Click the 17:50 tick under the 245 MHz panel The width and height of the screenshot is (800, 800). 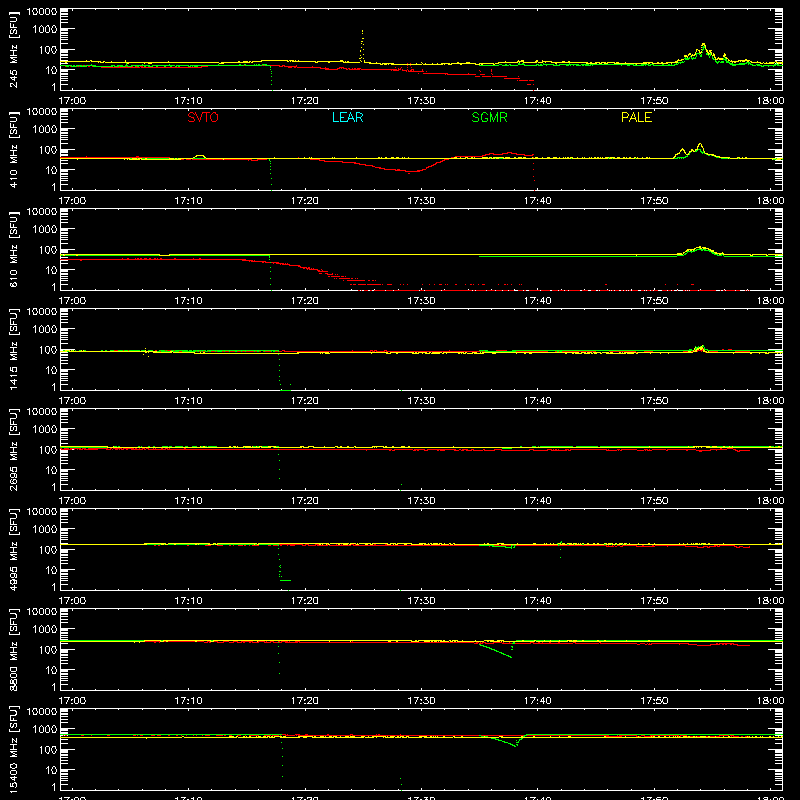(654, 101)
